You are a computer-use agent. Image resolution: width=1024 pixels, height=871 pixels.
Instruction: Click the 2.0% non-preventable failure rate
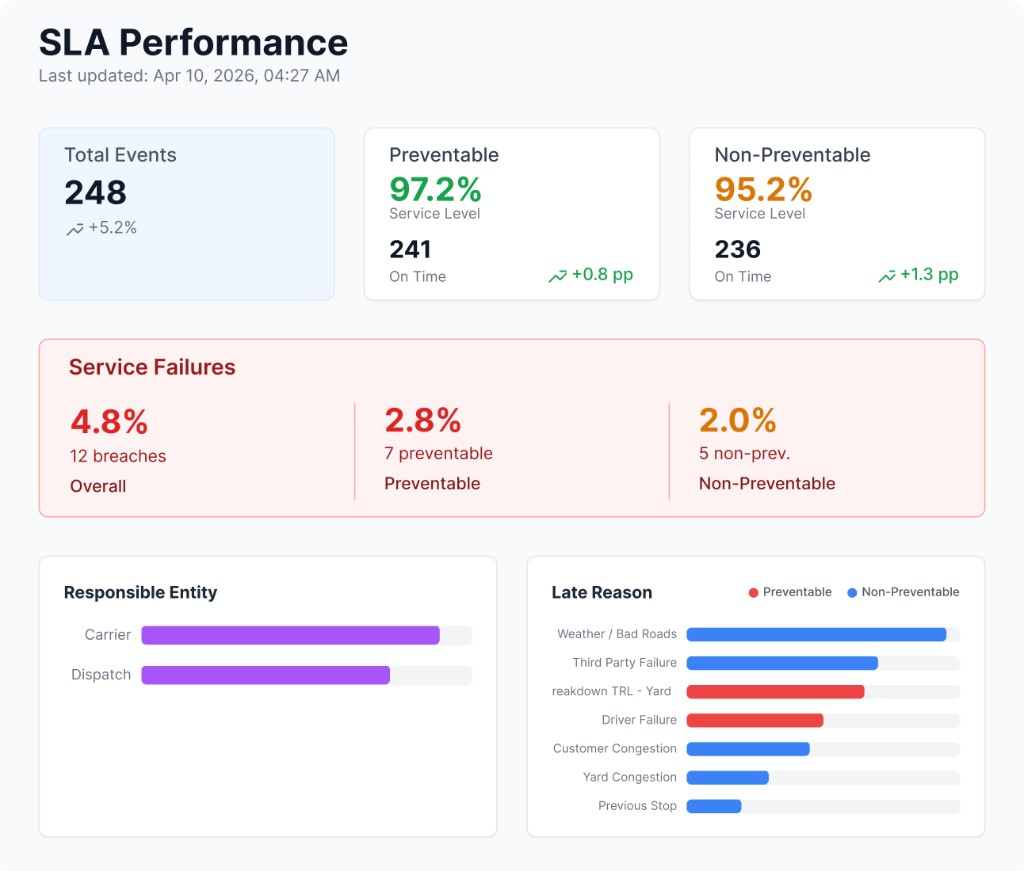coord(737,420)
